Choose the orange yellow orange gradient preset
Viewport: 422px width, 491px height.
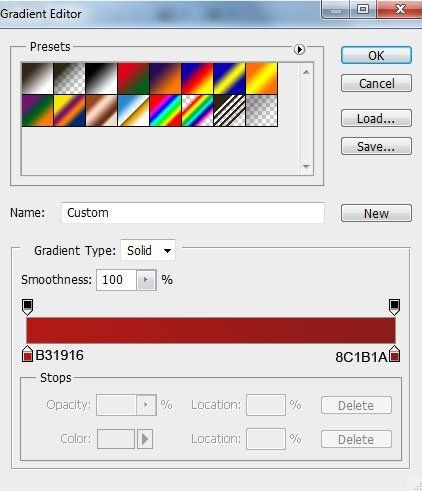click(x=261, y=78)
